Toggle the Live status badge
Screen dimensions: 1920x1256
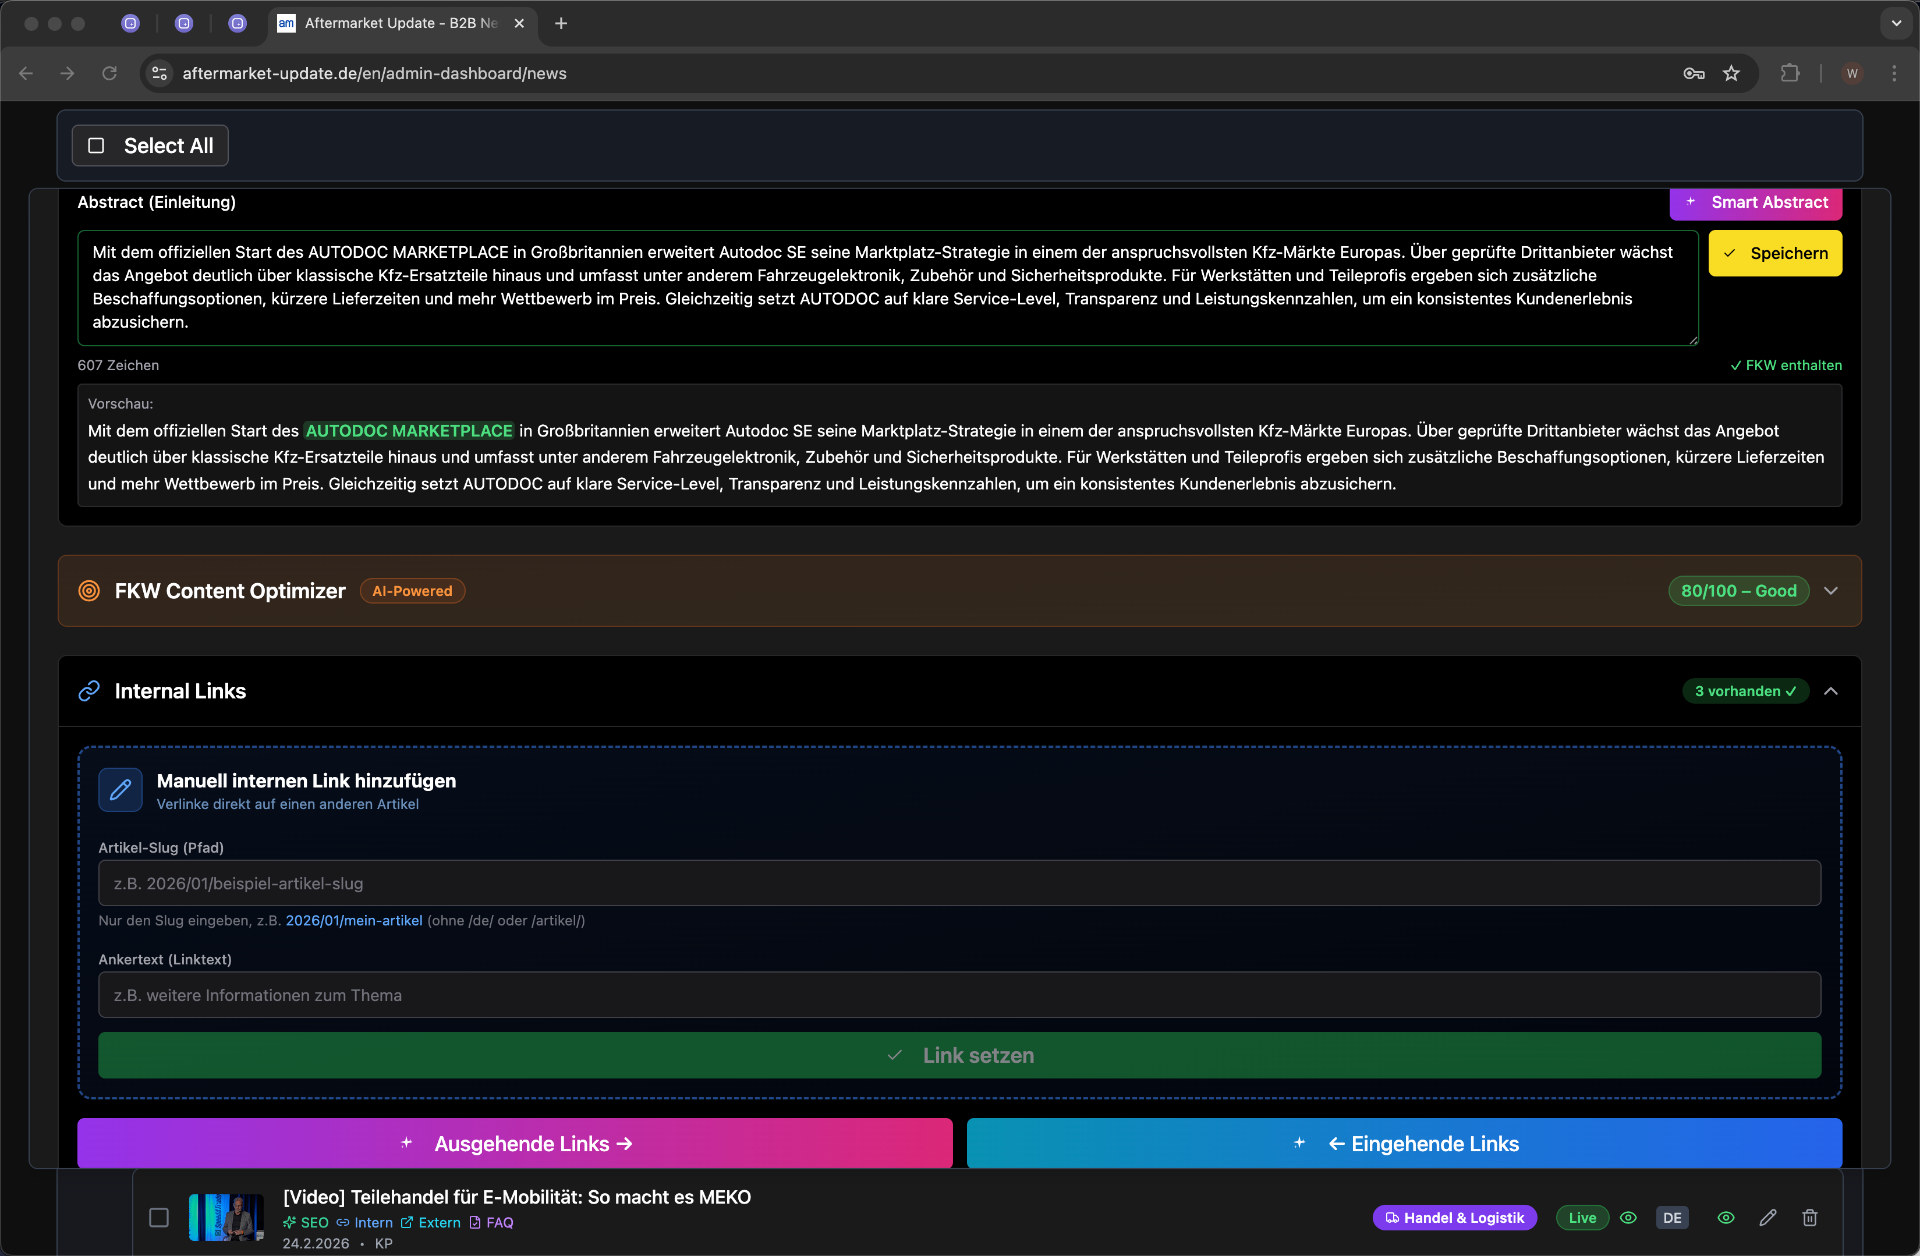[x=1582, y=1217]
